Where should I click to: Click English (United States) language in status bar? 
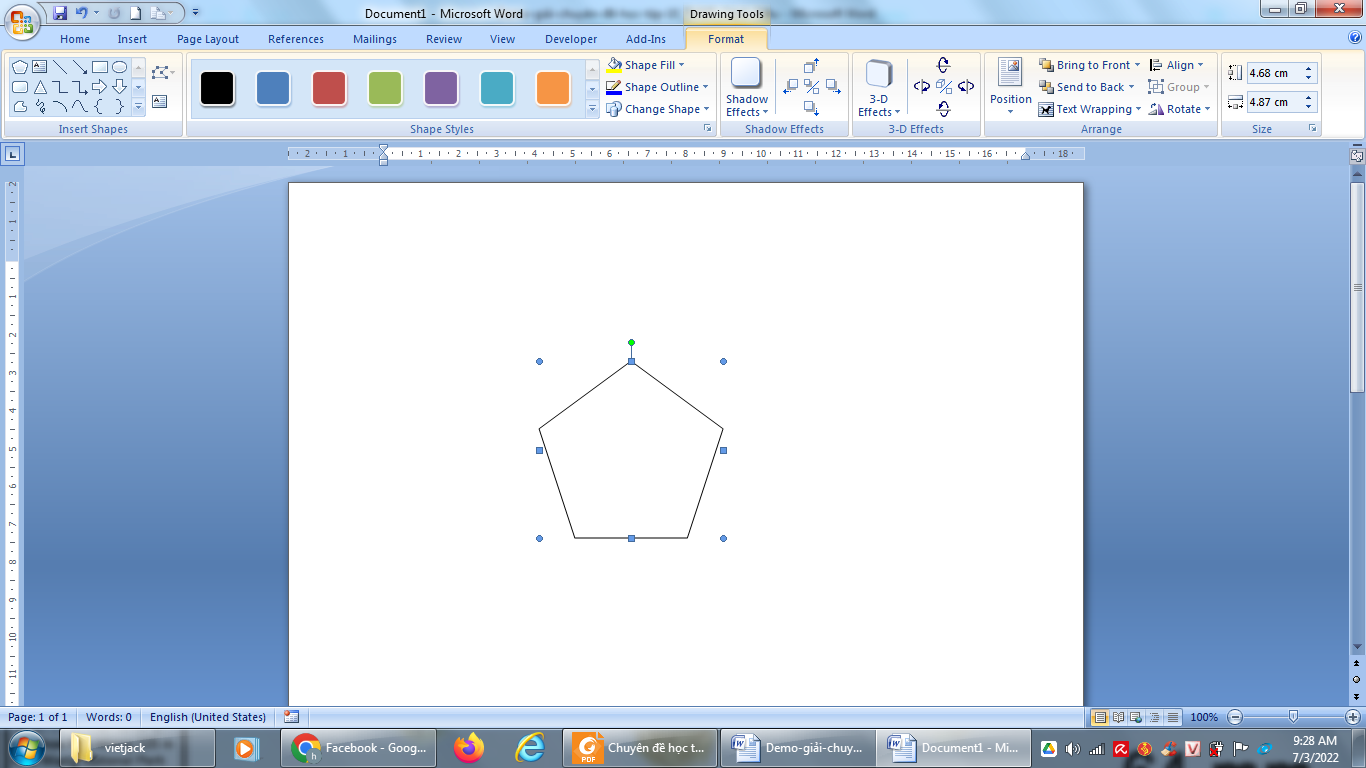tap(208, 717)
